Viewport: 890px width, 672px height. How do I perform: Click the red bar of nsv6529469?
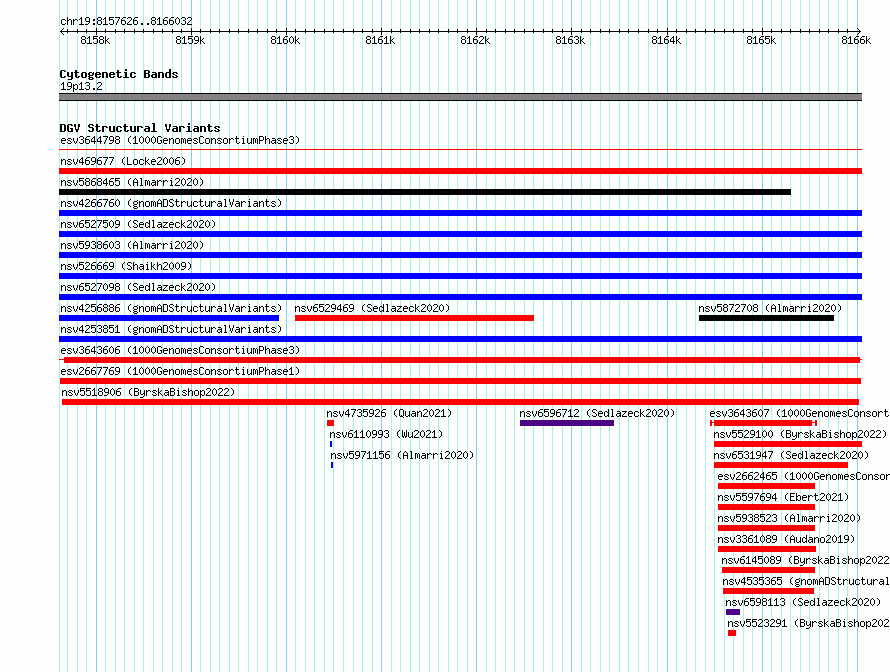(x=414, y=318)
